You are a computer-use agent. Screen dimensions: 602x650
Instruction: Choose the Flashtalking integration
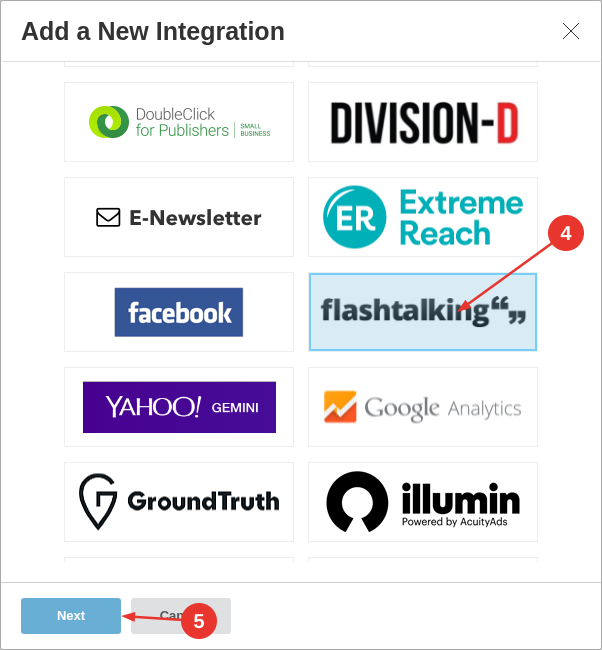coord(423,312)
